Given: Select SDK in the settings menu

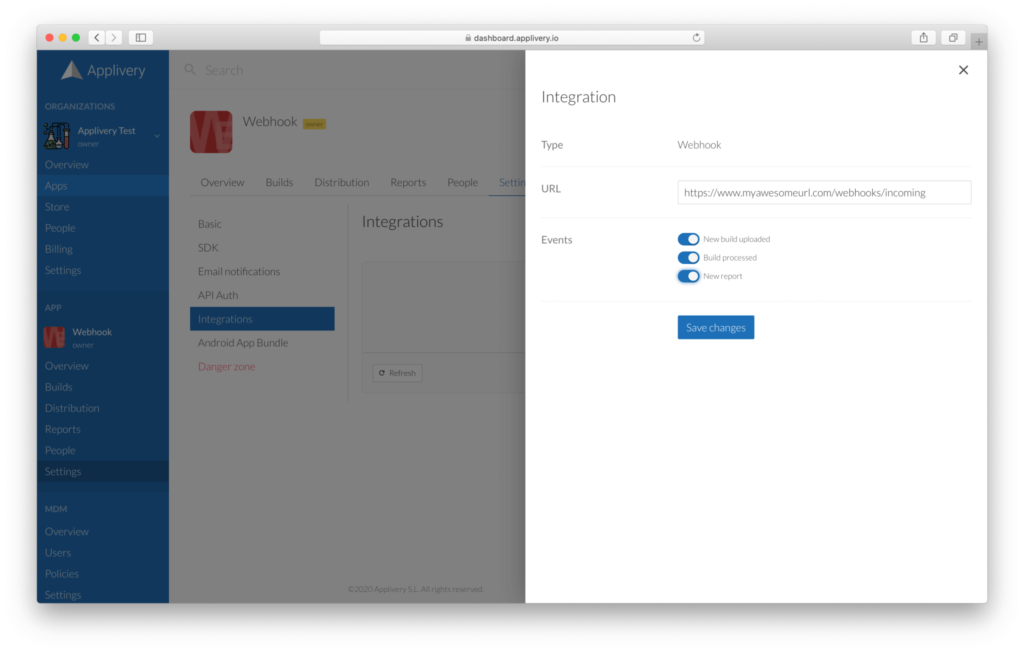Looking at the screenshot, I should pos(262,248).
